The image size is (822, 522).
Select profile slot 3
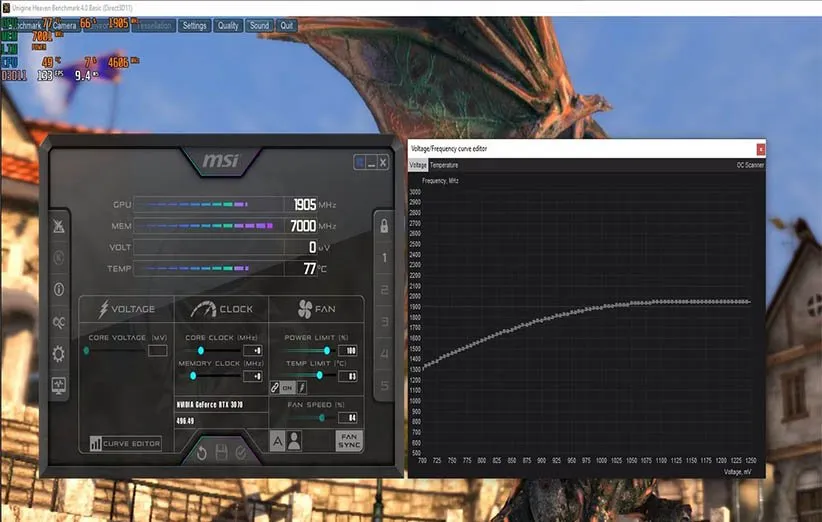(x=383, y=322)
